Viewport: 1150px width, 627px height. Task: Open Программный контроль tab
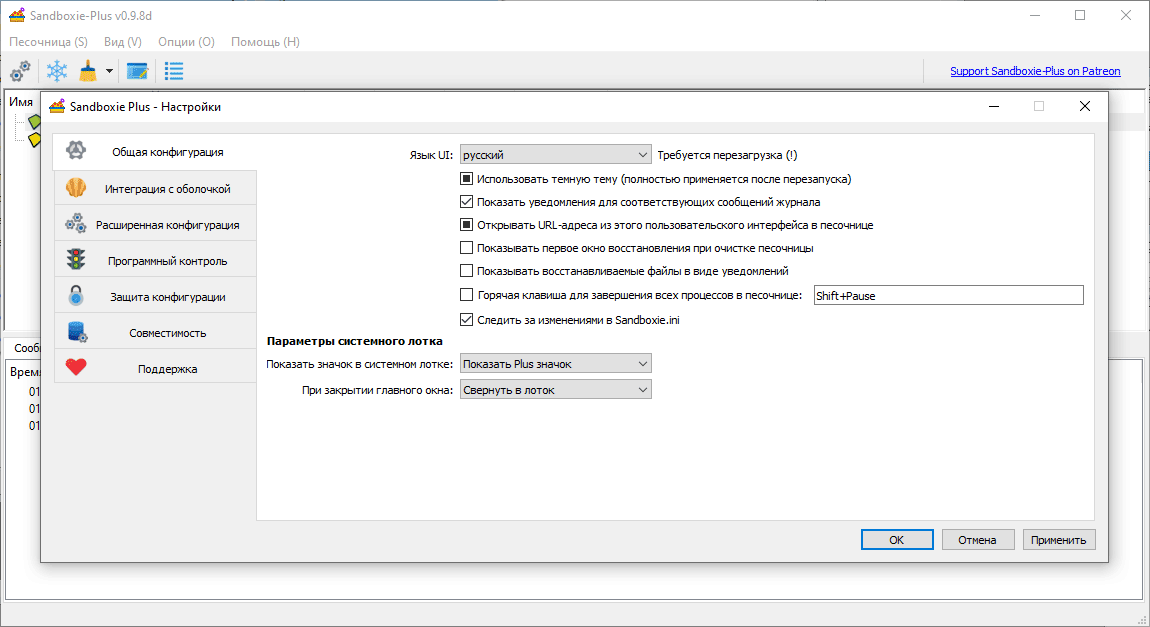(155, 260)
